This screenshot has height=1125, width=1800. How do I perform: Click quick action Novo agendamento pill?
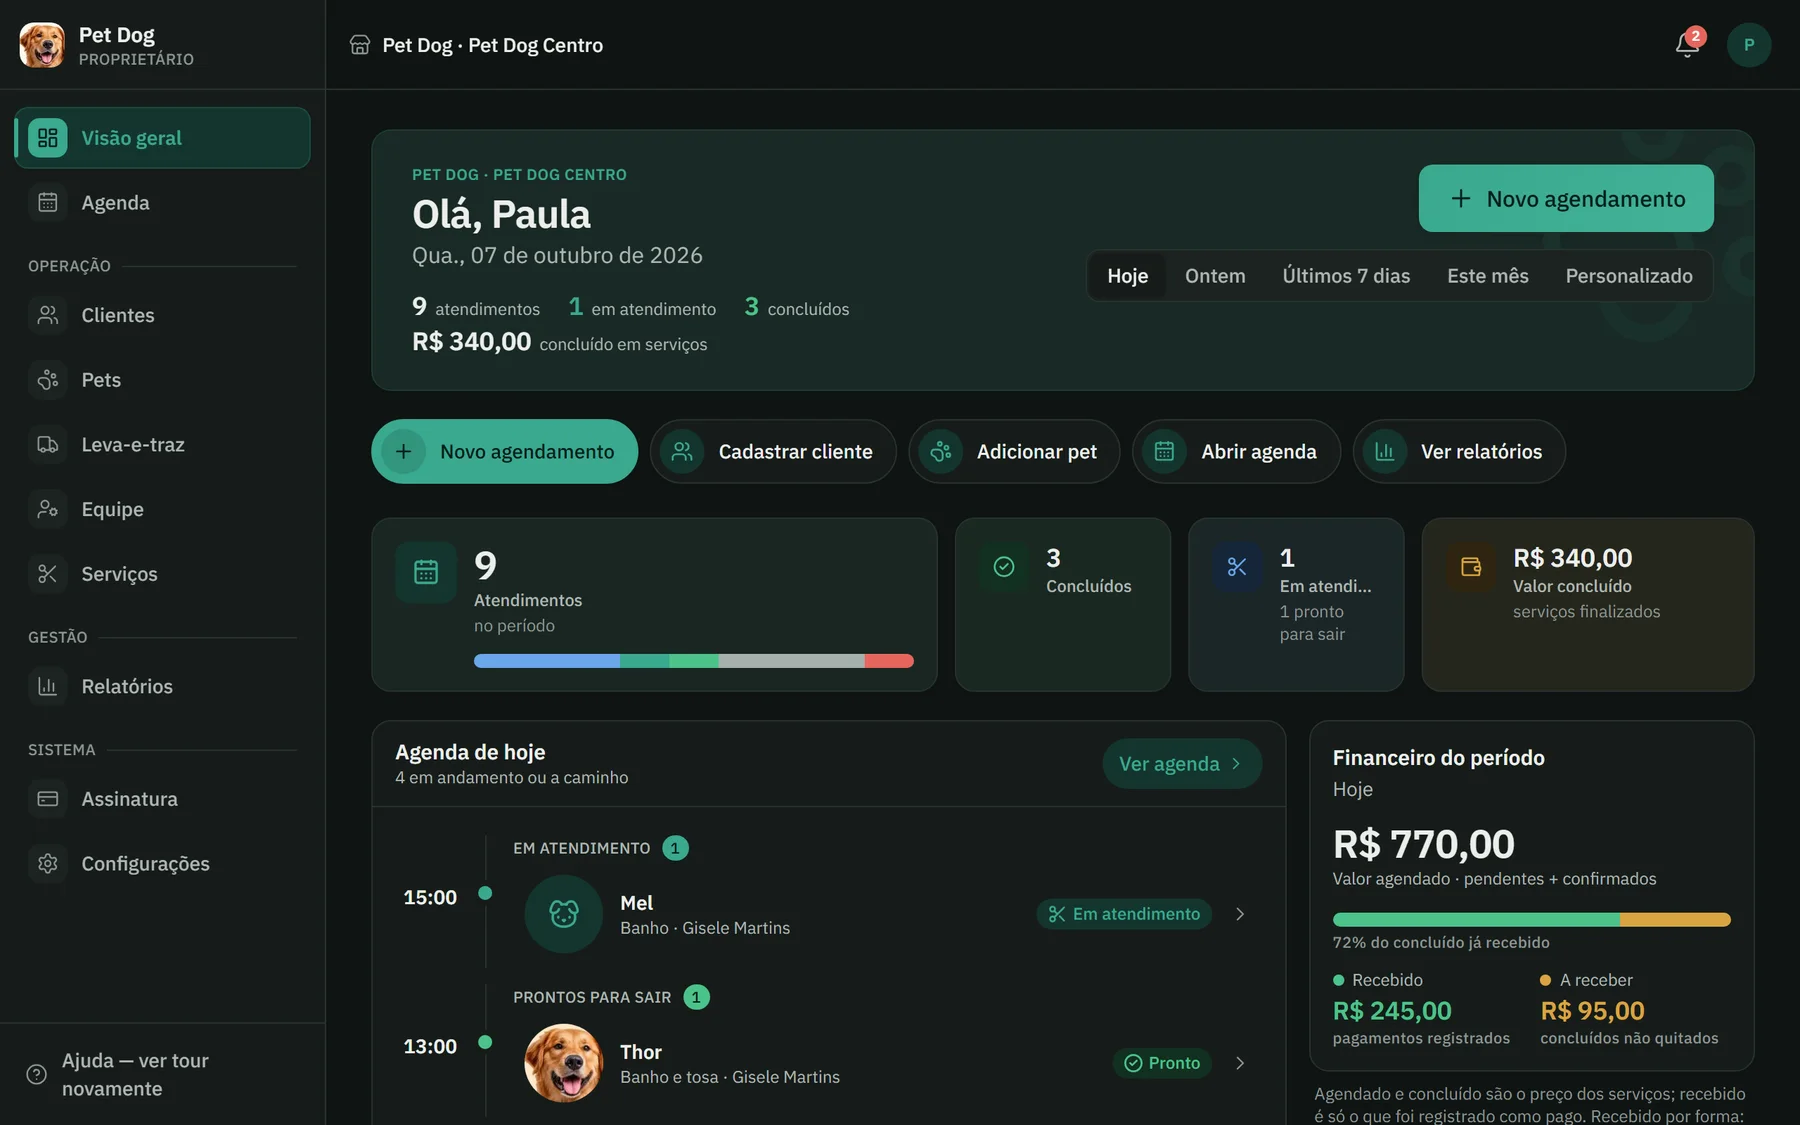(505, 452)
